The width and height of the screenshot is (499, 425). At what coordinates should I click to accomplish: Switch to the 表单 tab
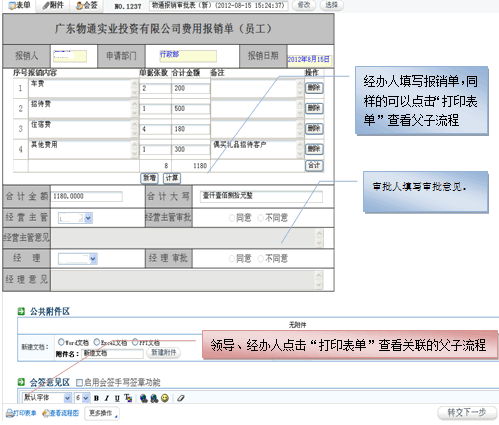(x=20, y=5)
